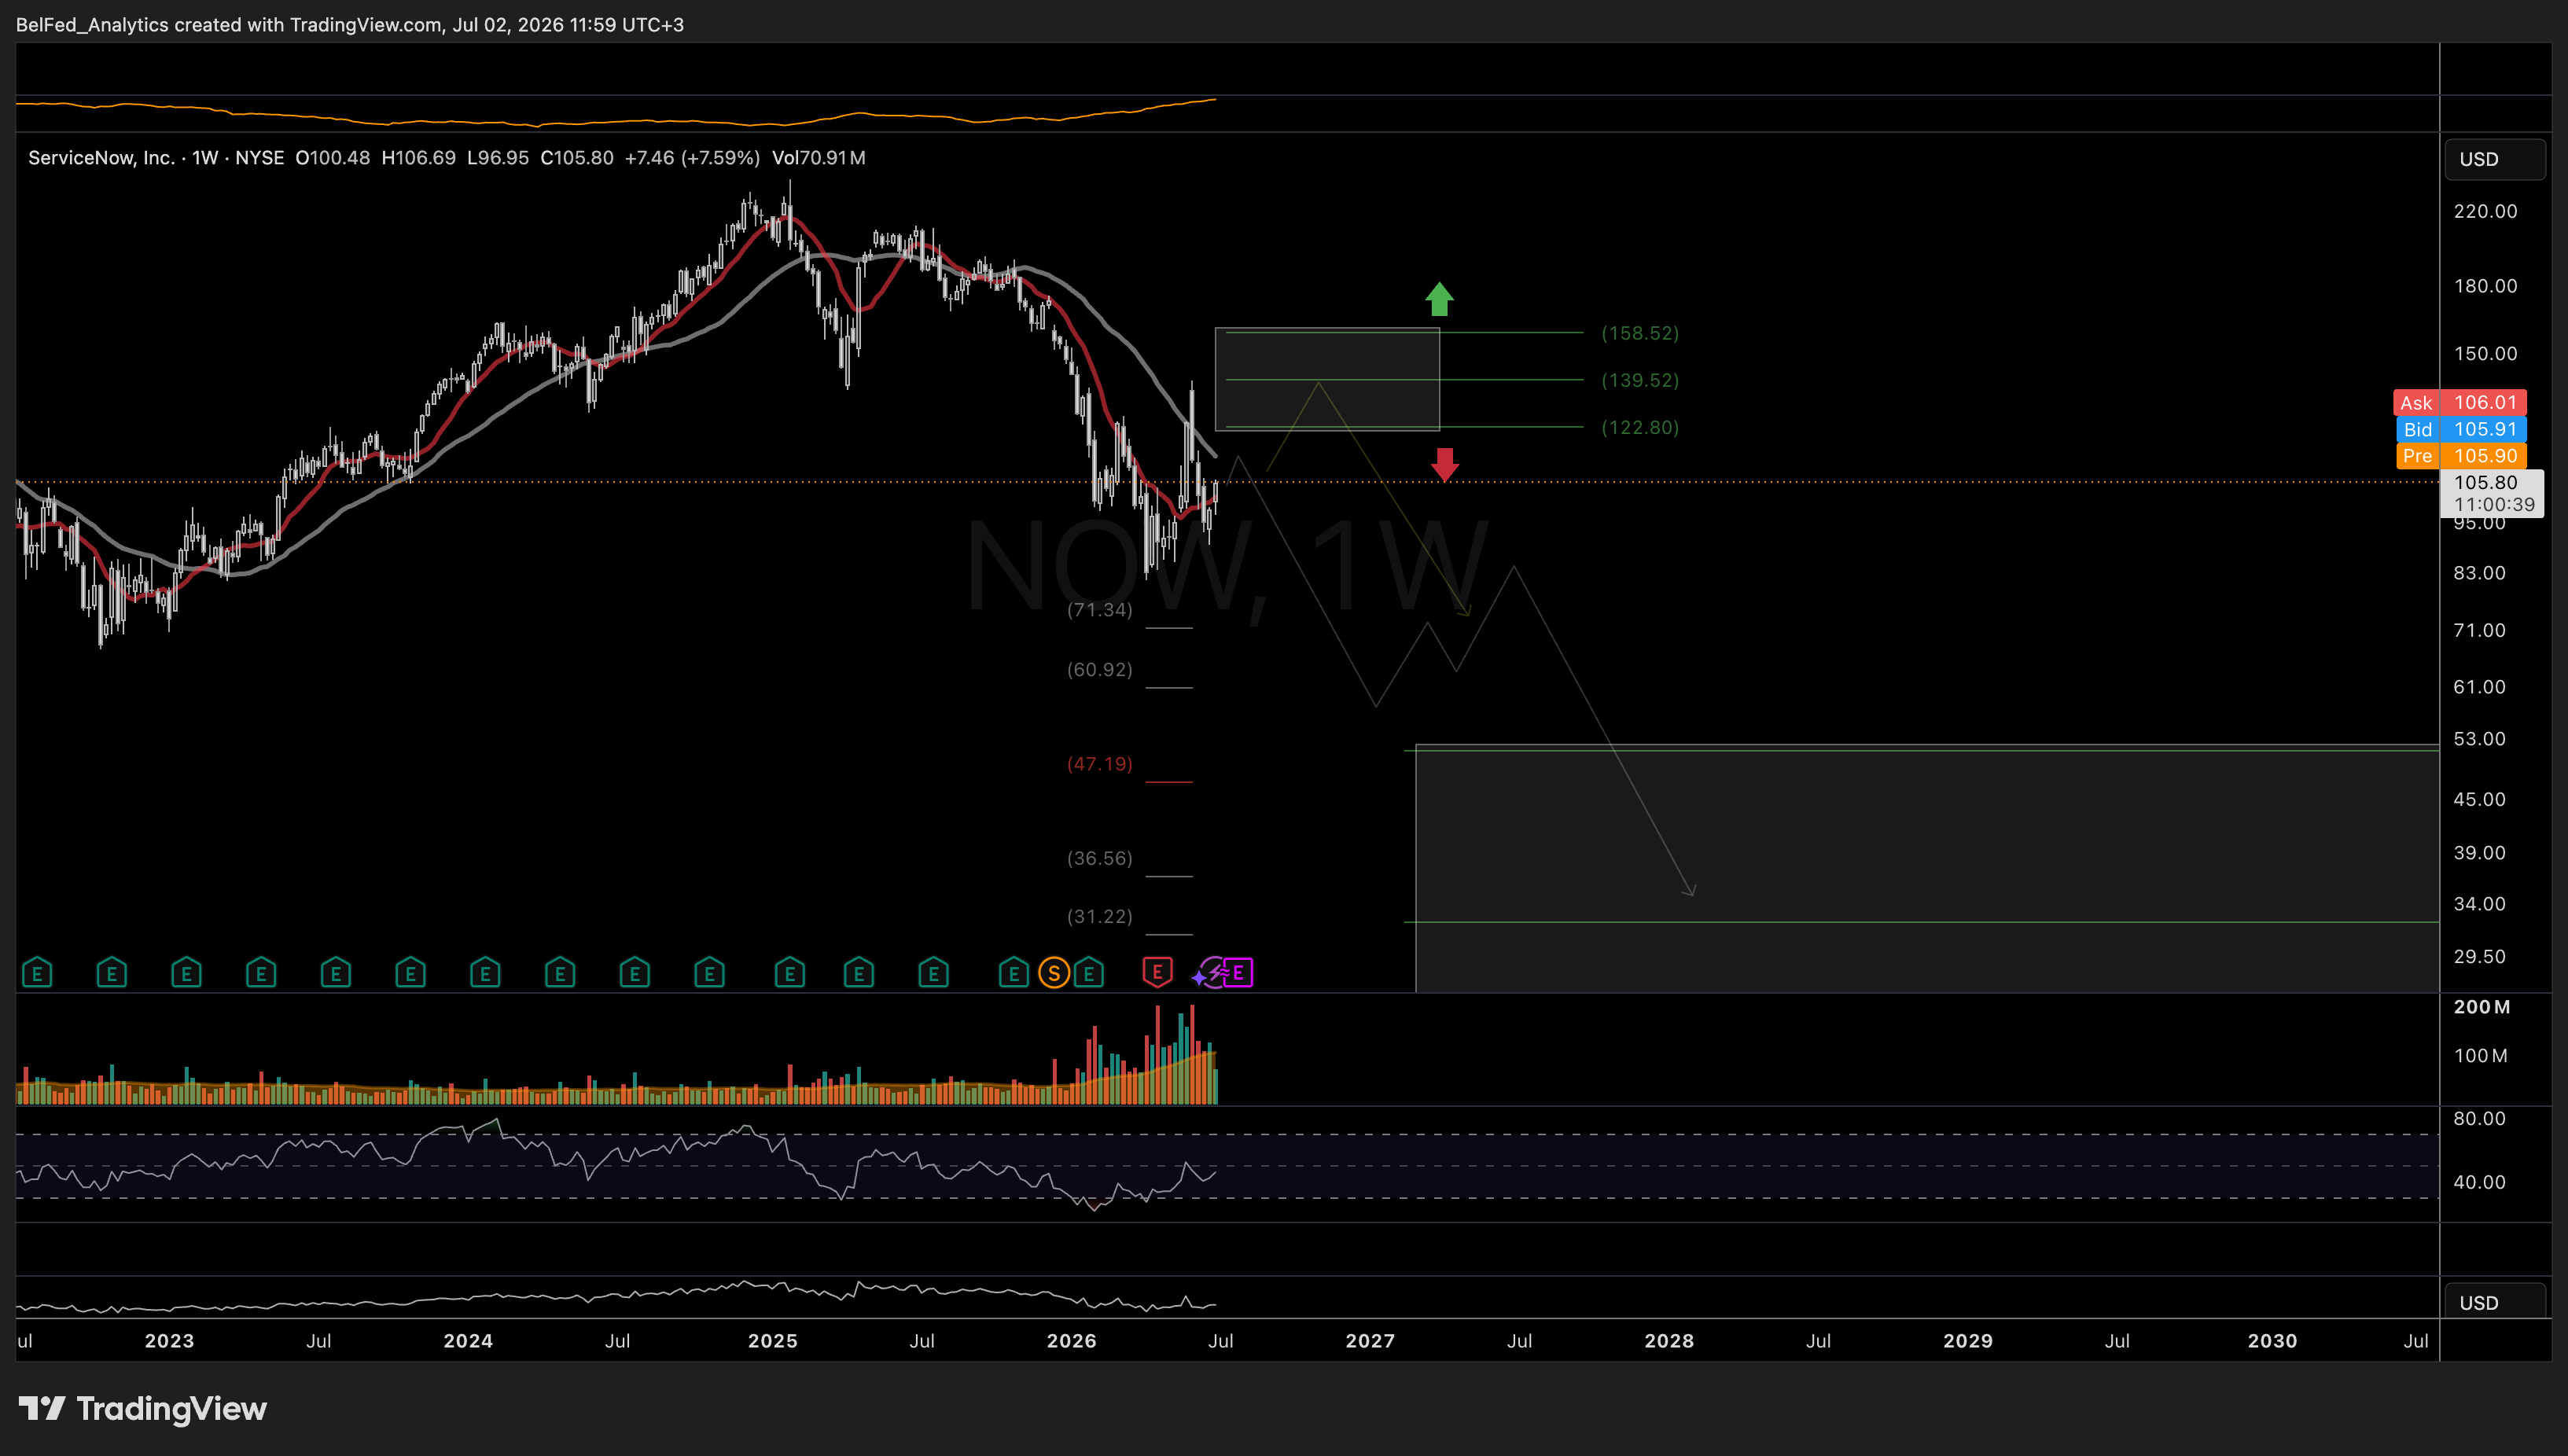Viewport: 2568px width, 1456px height.
Task: Click the (36.56) level label
Action: [x=1099, y=858]
